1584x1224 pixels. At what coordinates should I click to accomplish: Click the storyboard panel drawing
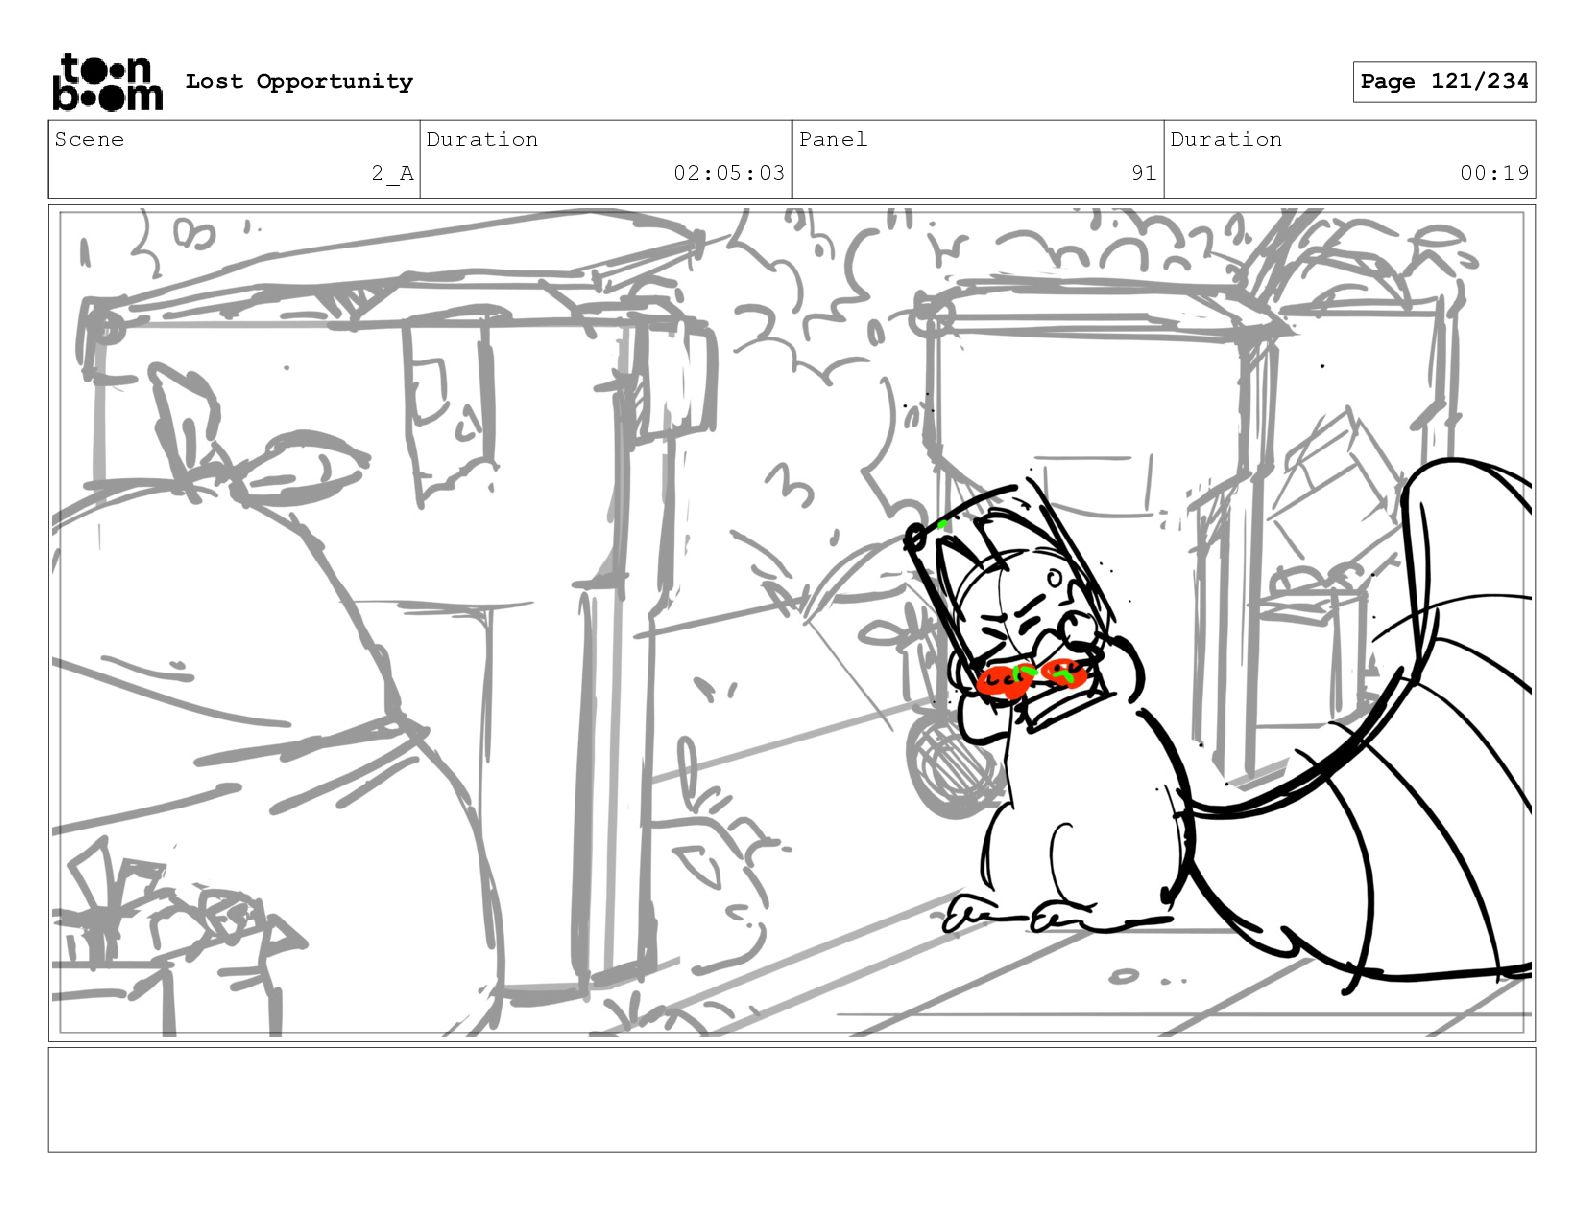(x=792, y=623)
